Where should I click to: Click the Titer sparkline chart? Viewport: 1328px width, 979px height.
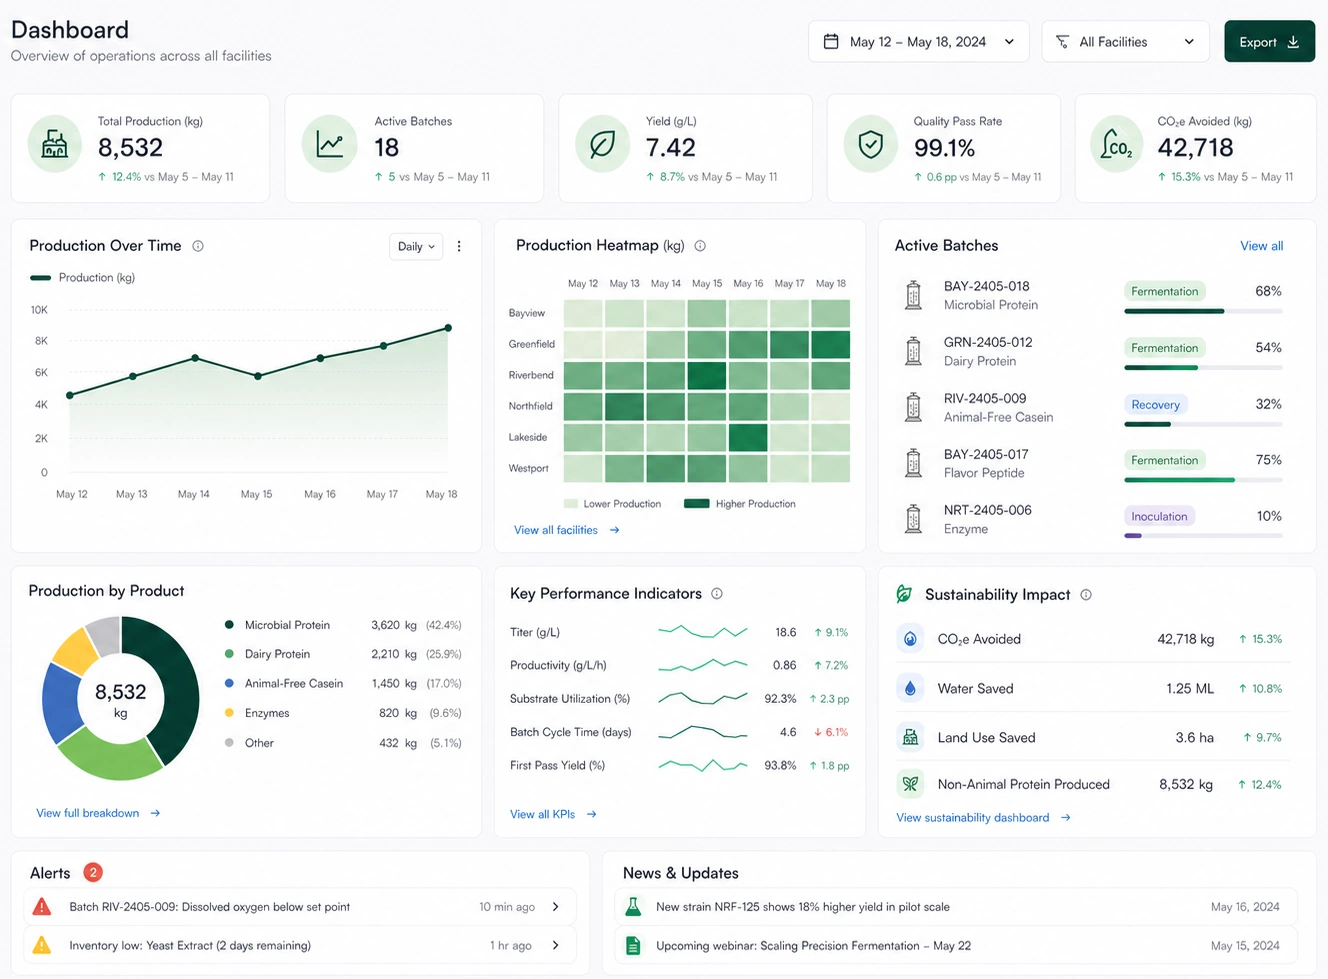click(702, 632)
